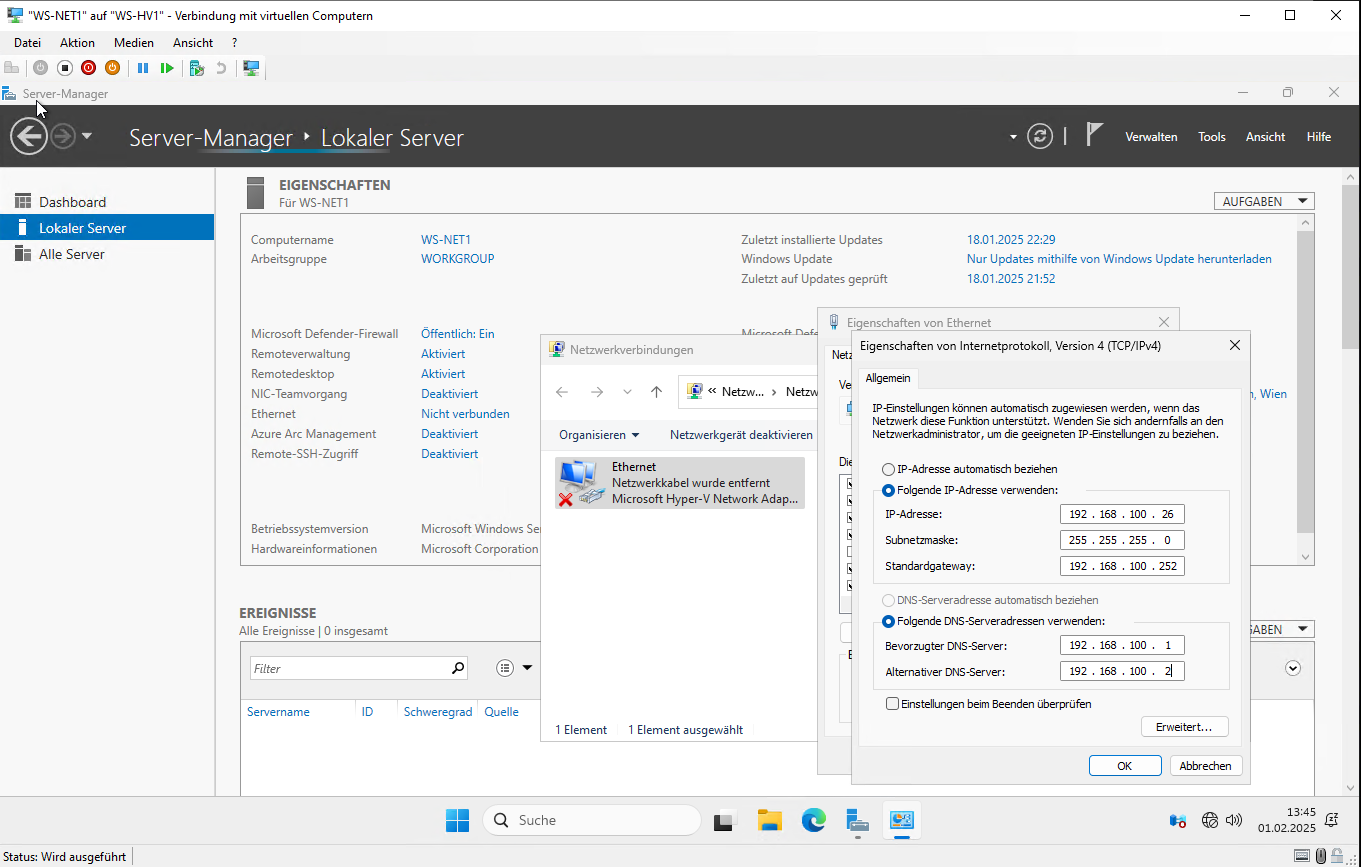Open dropdown arrow left of refresh icon
The height and width of the screenshot is (867, 1361).
[1013, 136]
